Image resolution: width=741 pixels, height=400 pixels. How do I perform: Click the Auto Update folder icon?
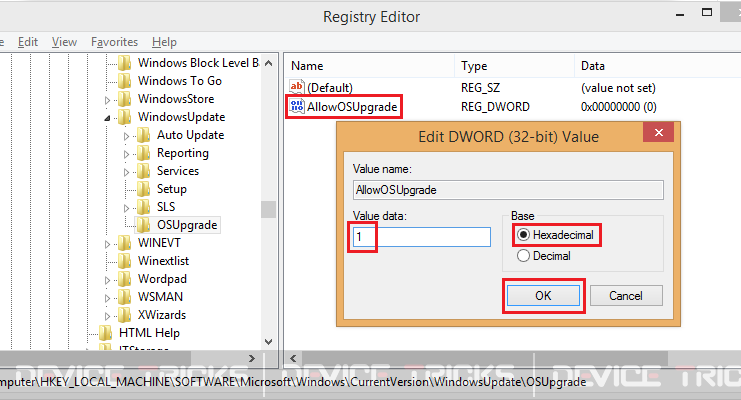143,135
